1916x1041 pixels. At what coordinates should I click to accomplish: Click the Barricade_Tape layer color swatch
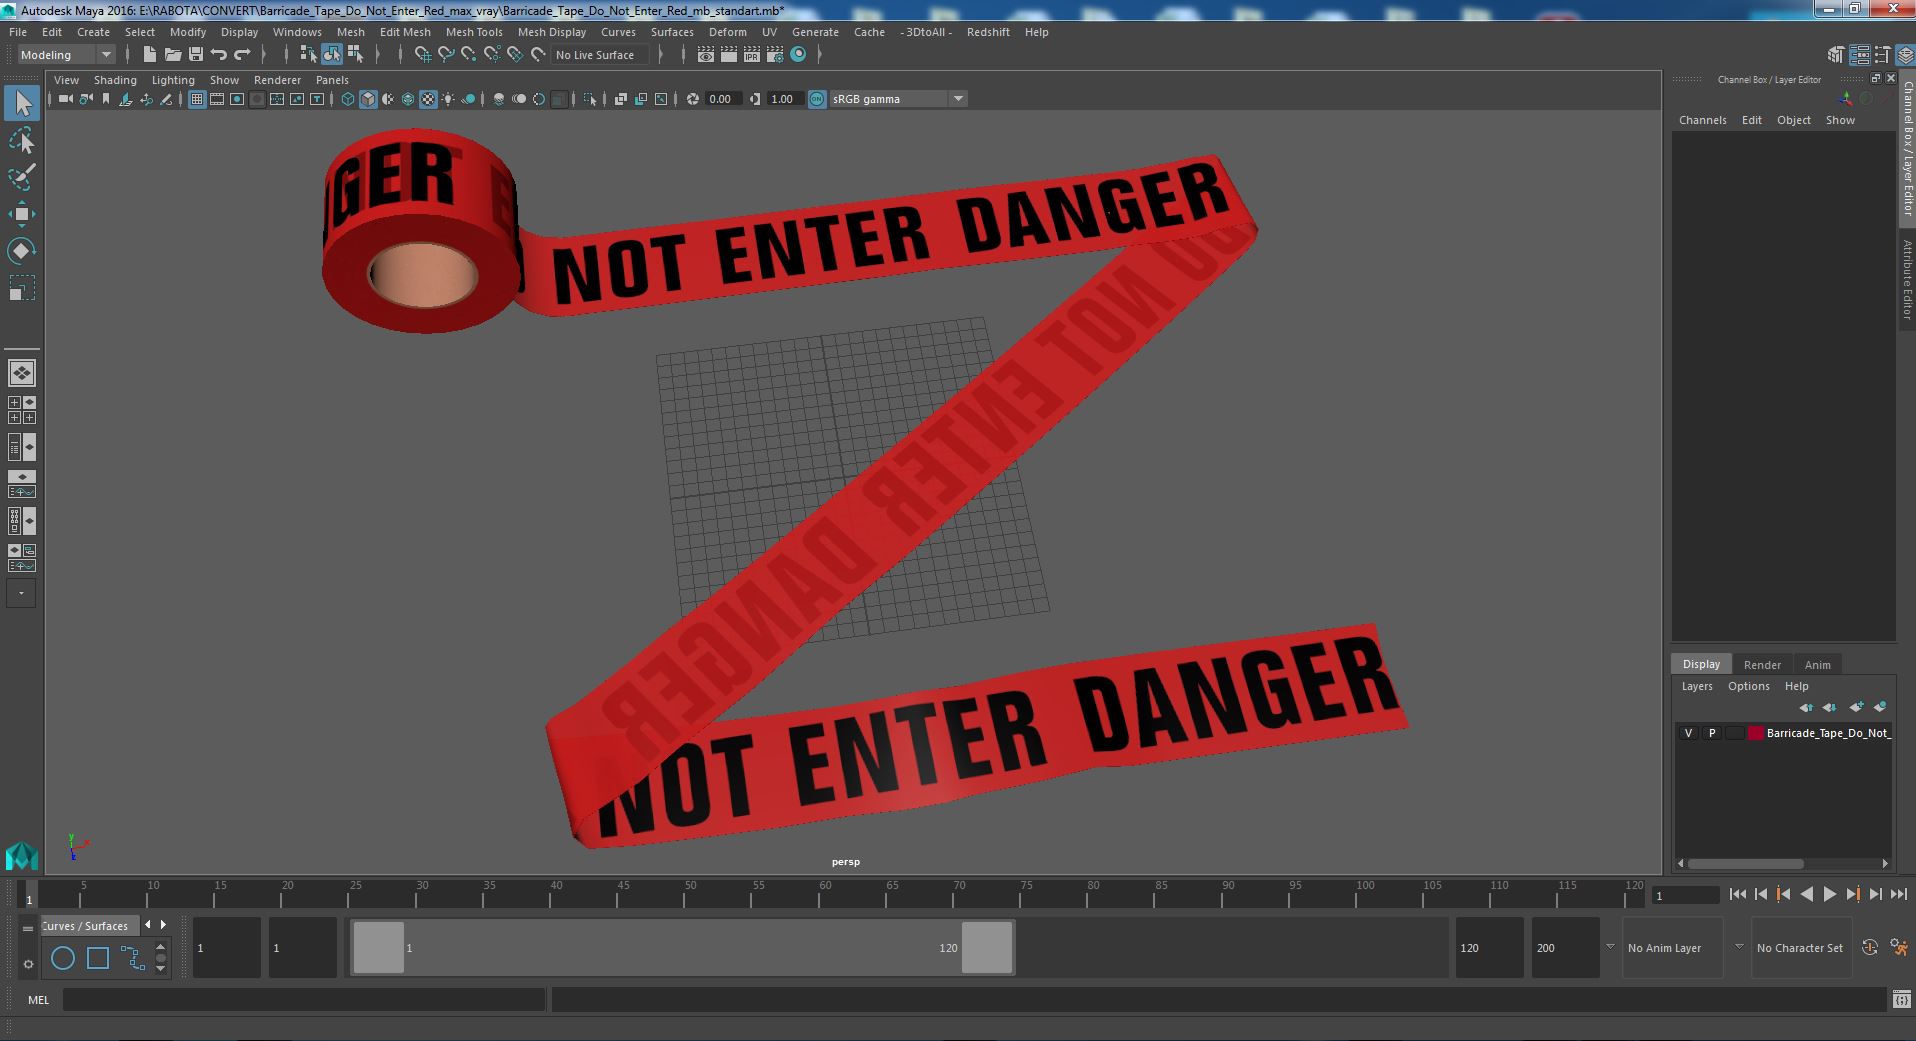(x=1755, y=733)
